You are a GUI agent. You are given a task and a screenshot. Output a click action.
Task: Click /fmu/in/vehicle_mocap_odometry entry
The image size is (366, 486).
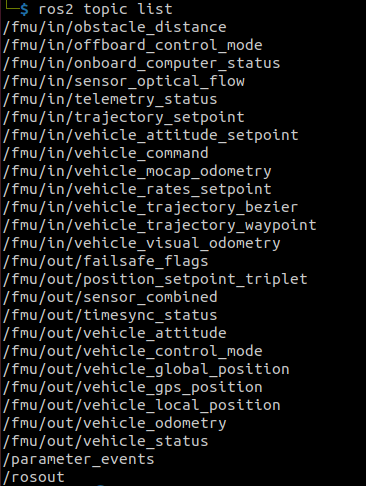click(137, 171)
